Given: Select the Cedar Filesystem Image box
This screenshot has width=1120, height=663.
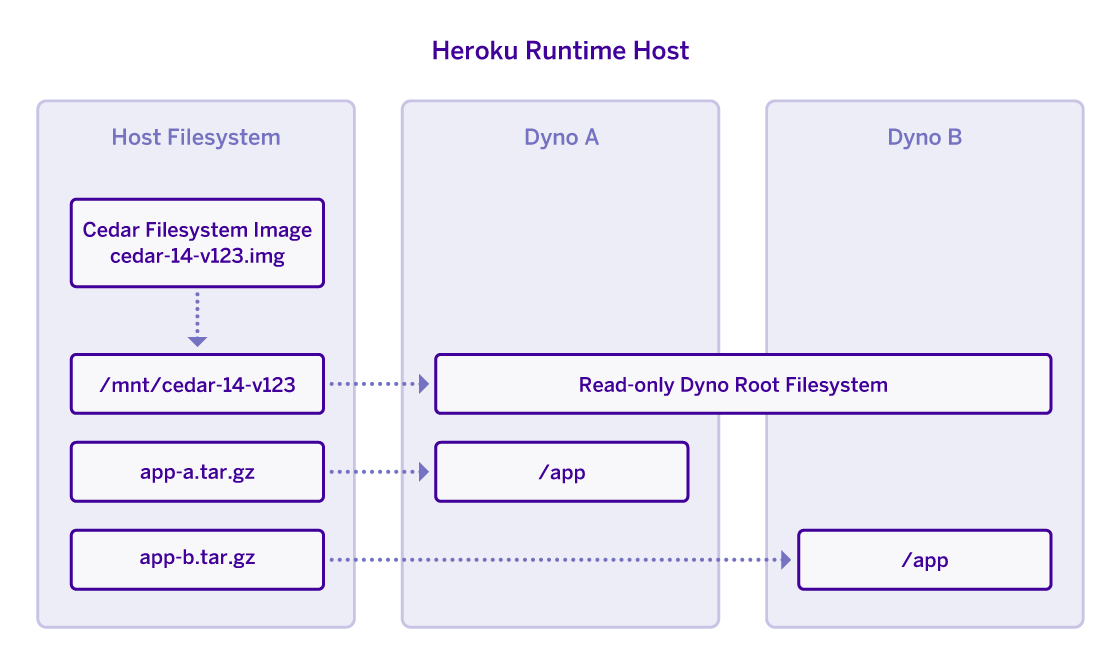Looking at the screenshot, I should [196, 242].
